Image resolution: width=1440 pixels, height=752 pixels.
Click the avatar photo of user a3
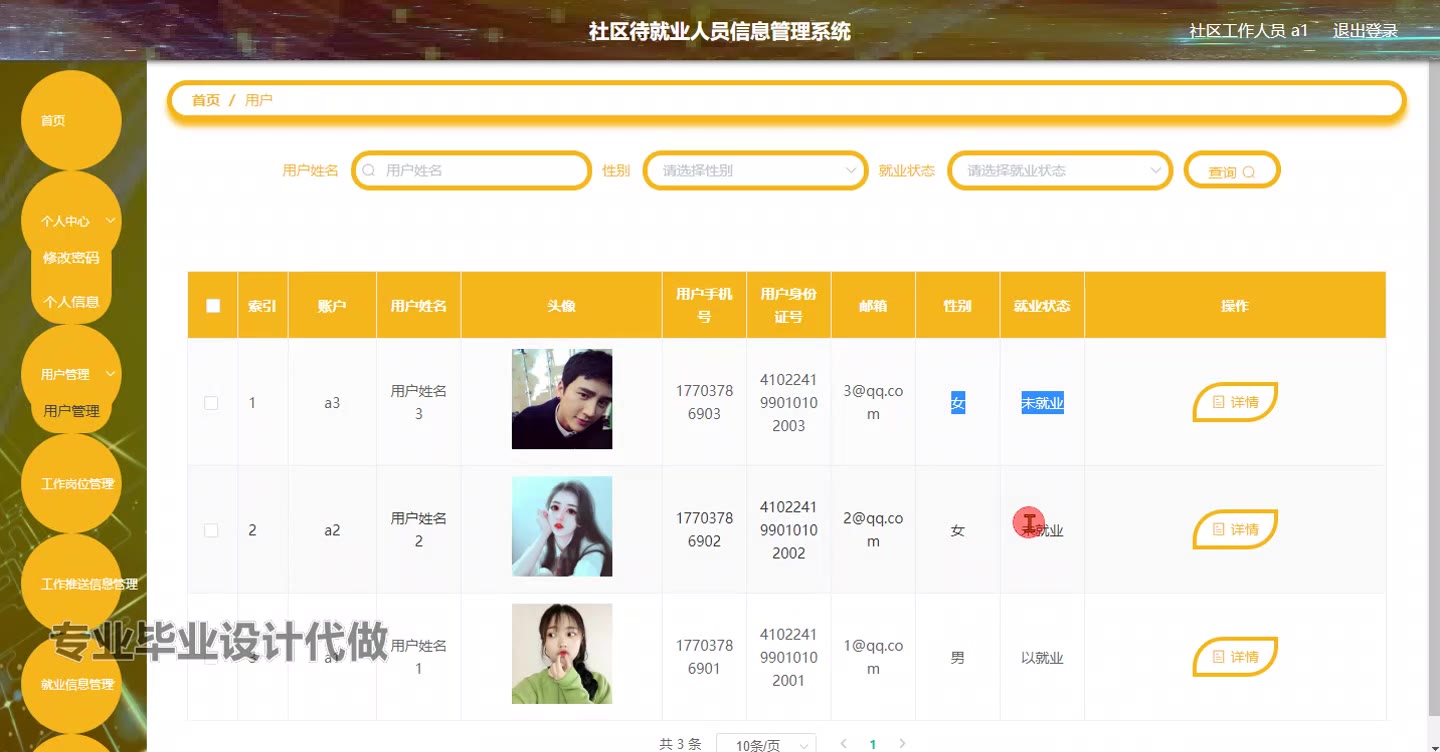[562, 399]
